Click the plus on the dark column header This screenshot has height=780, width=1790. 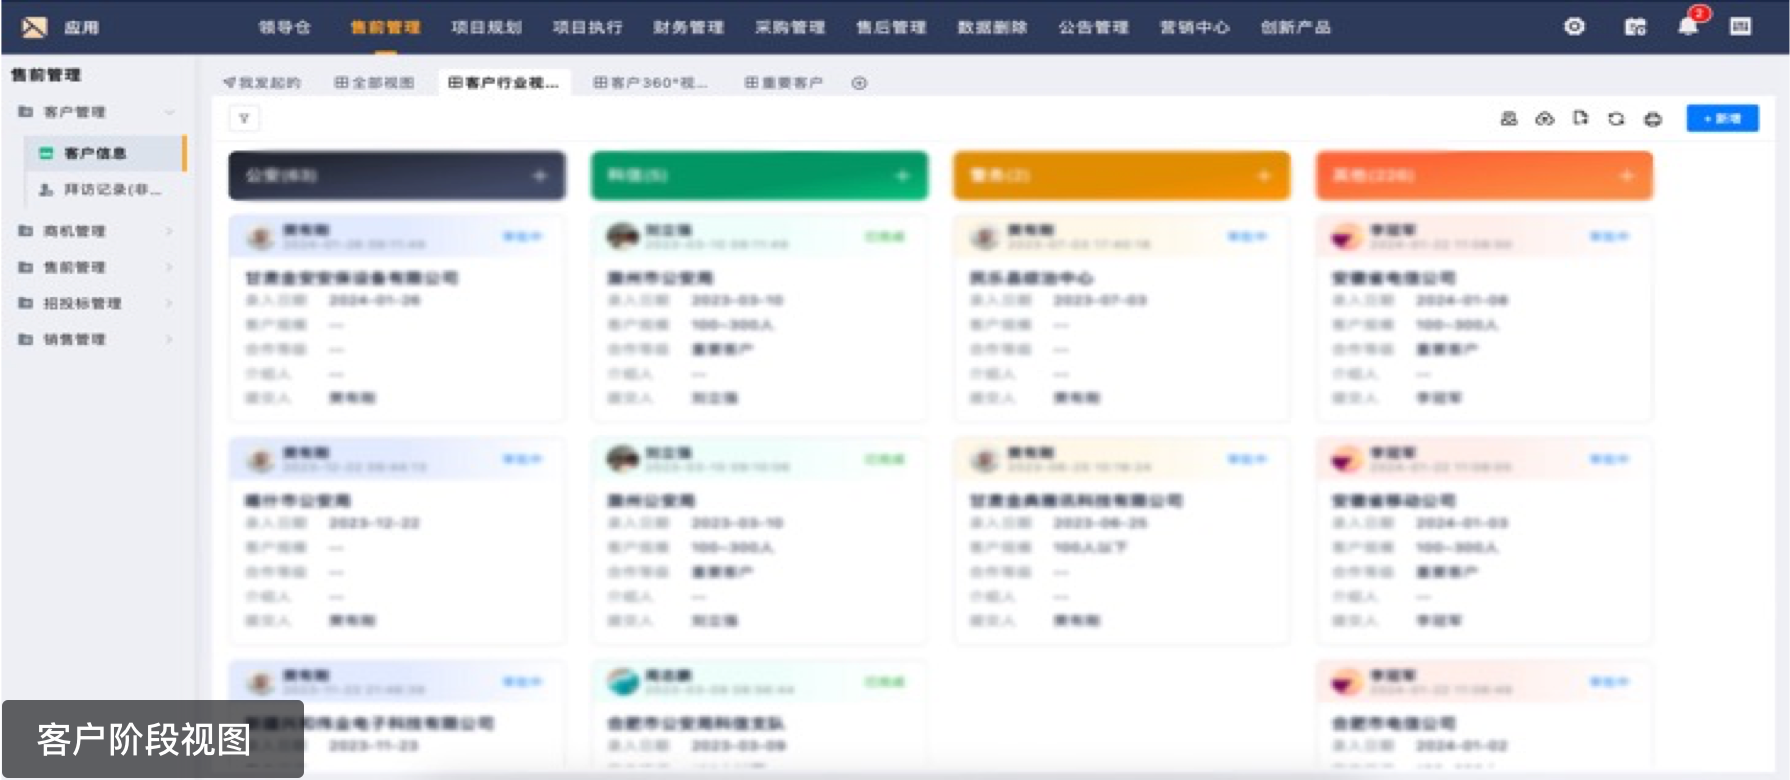click(x=540, y=176)
